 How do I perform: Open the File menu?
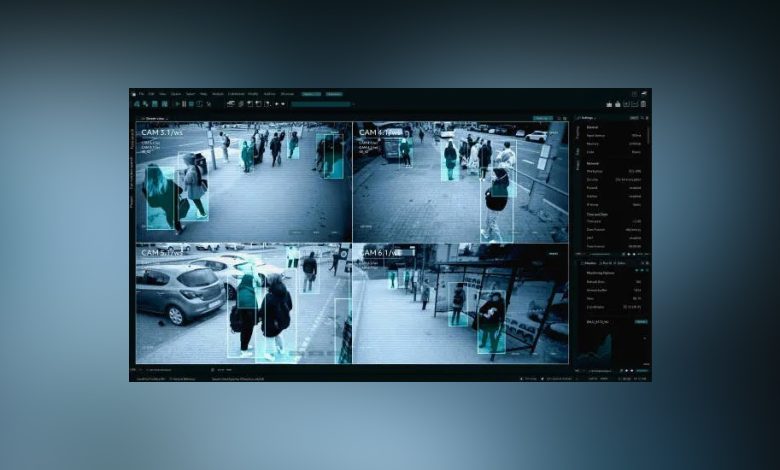coord(141,94)
